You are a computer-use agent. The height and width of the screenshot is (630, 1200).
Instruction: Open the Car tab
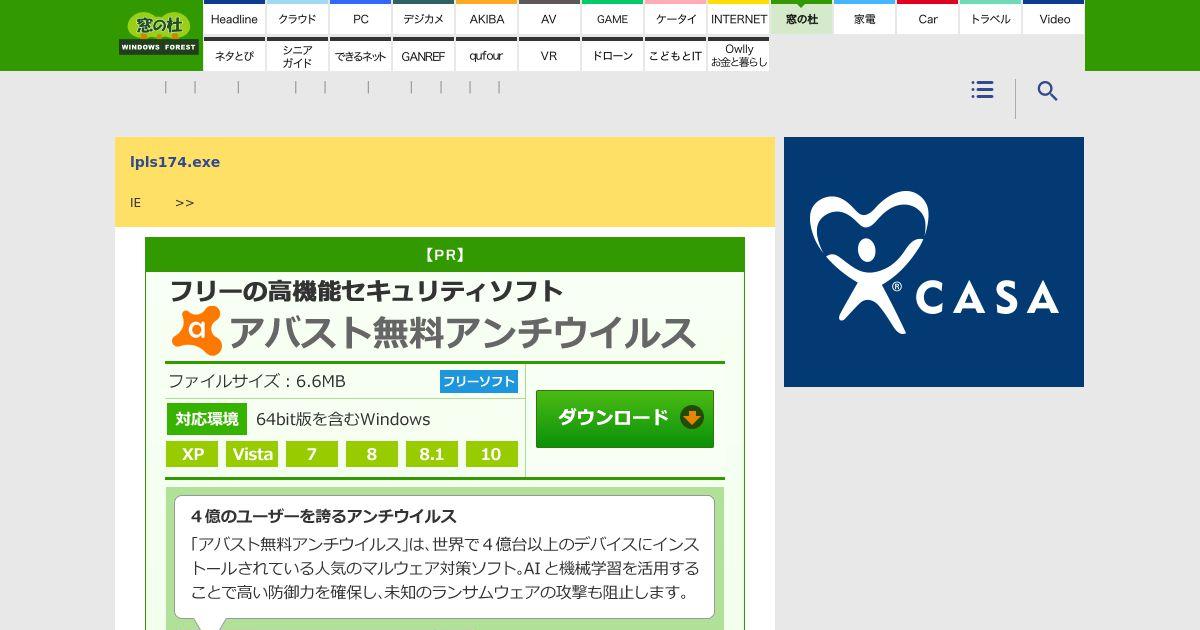click(927, 17)
